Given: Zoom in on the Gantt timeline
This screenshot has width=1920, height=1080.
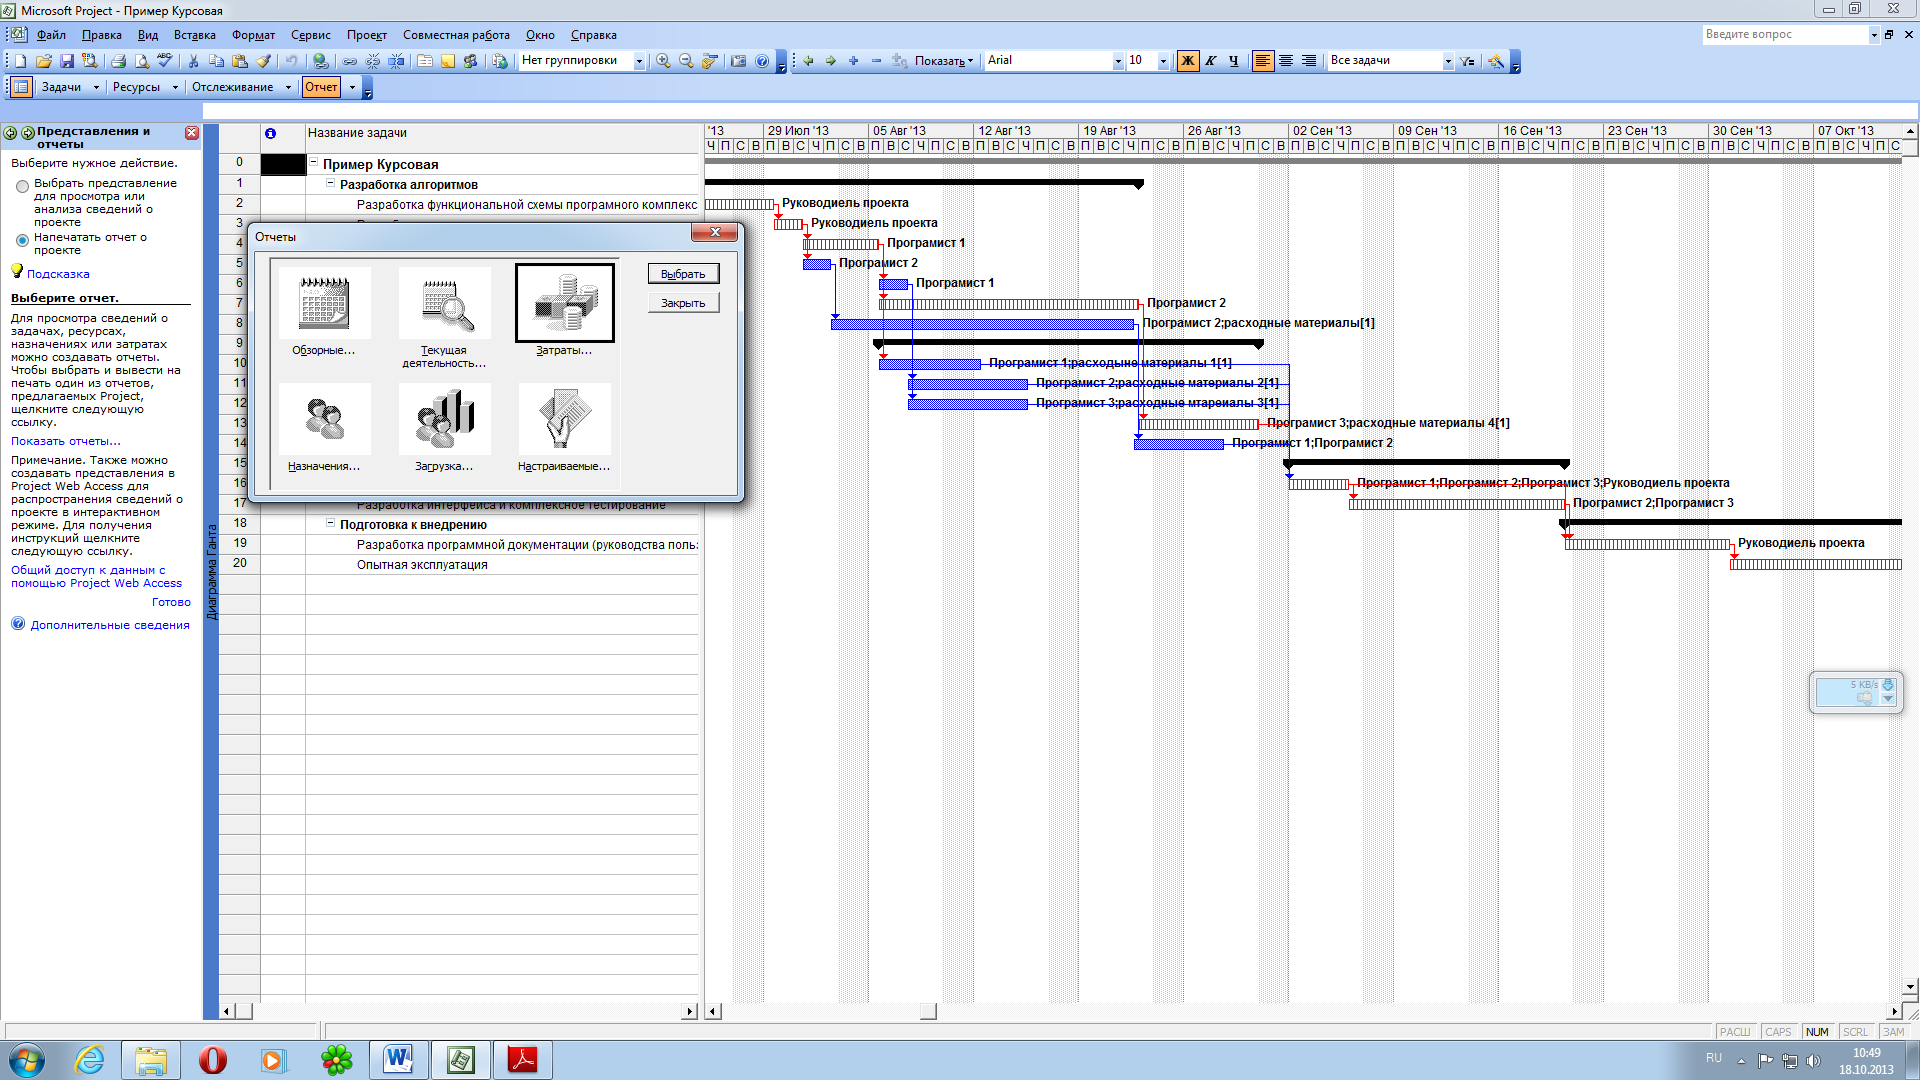Looking at the screenshot, I should [x=663, y=61].
